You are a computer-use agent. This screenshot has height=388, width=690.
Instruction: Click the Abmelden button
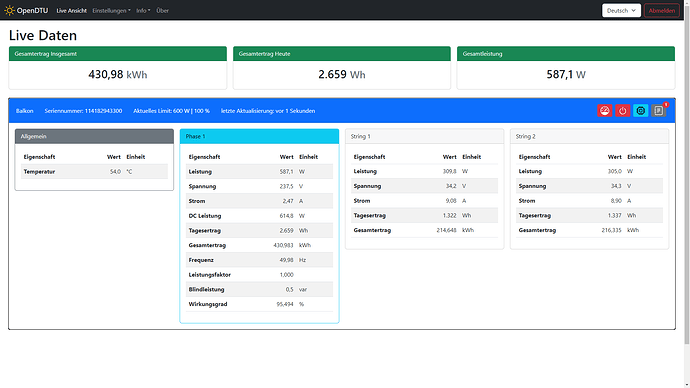click(661, 11)
